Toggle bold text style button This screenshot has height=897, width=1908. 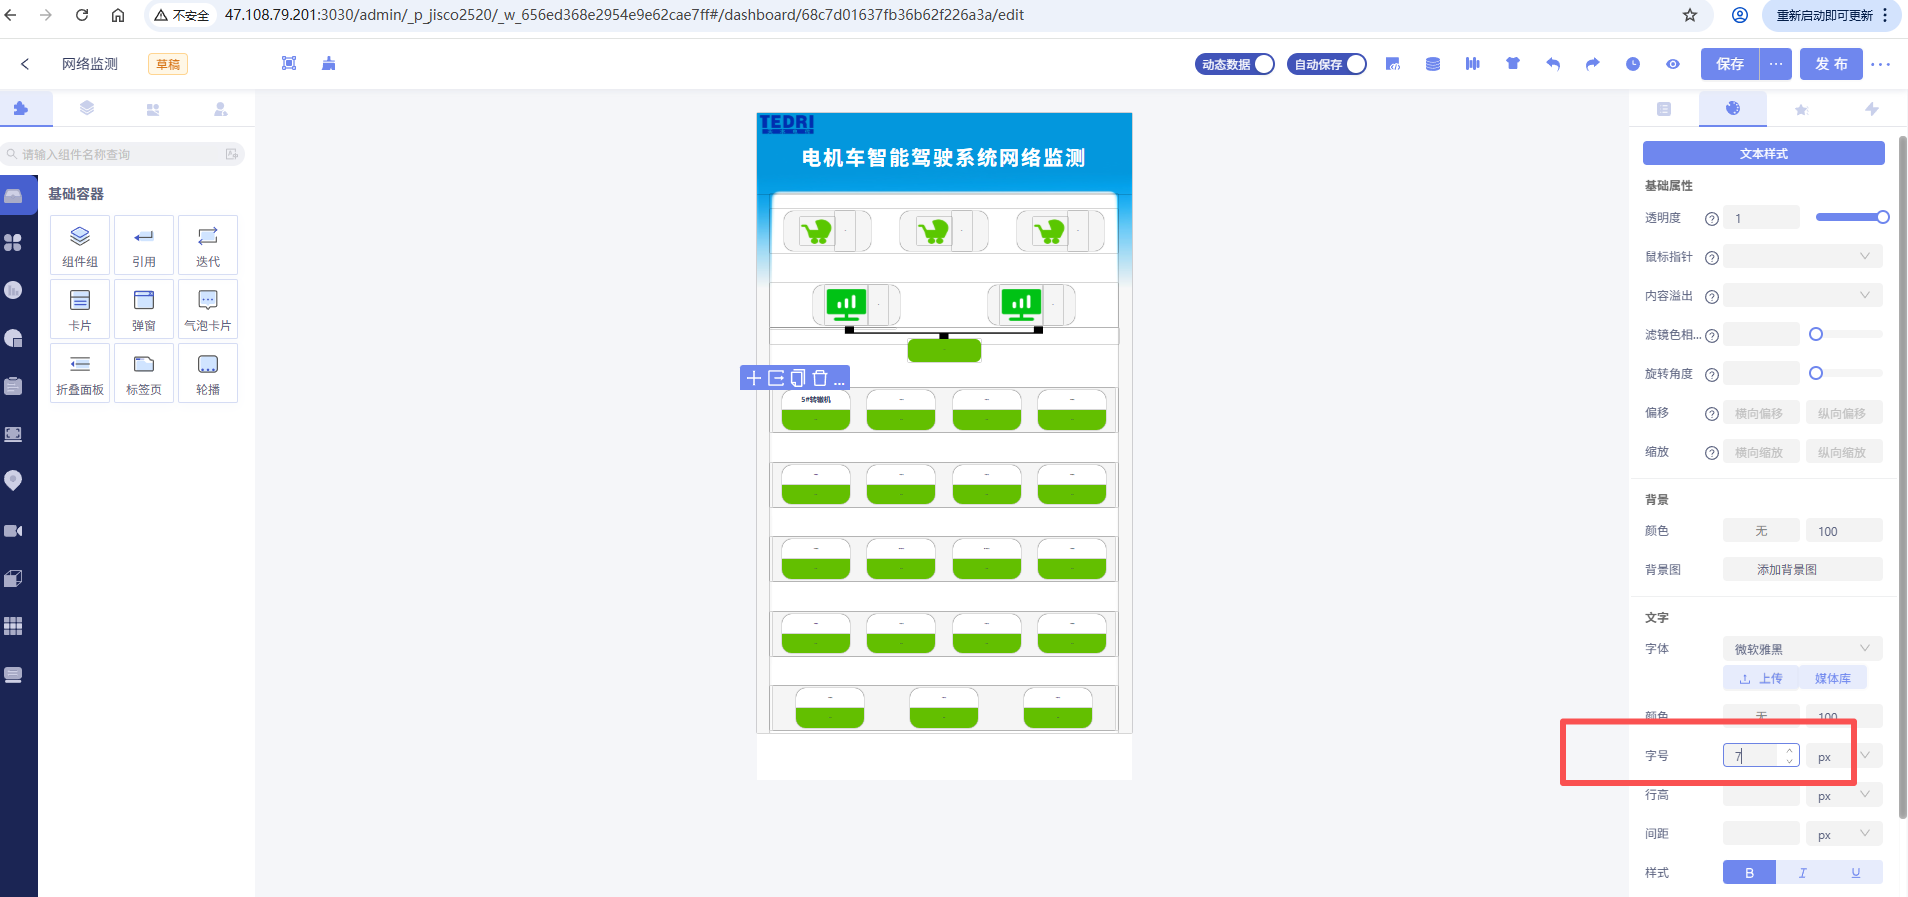[x=1749, y=873]
